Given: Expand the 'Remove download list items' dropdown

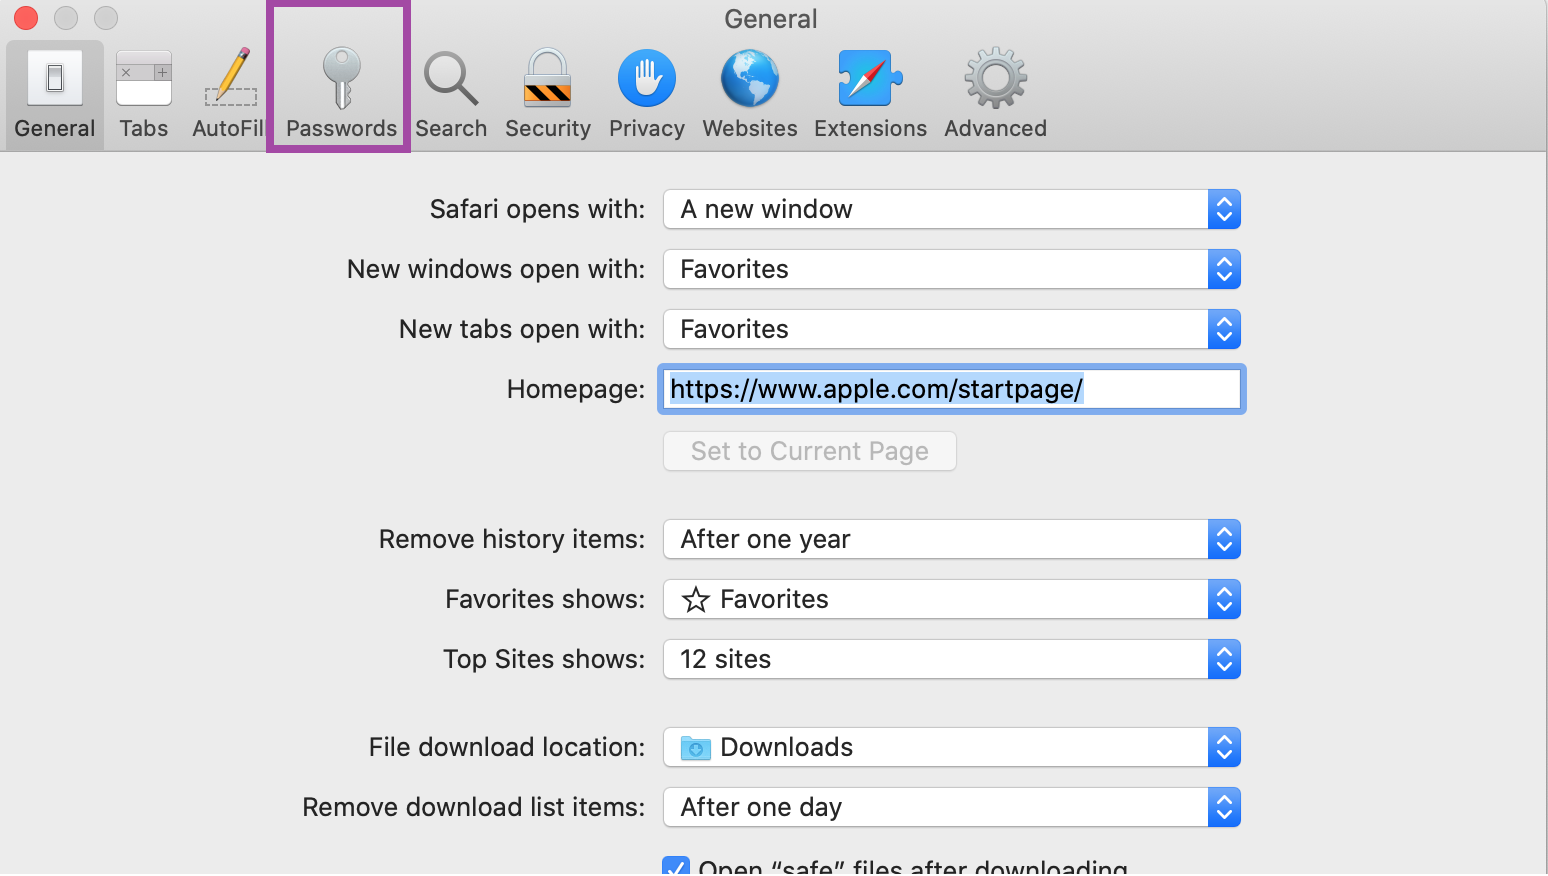Looking at the screenshot, I should pyautogui.click(x=952, y=807).
